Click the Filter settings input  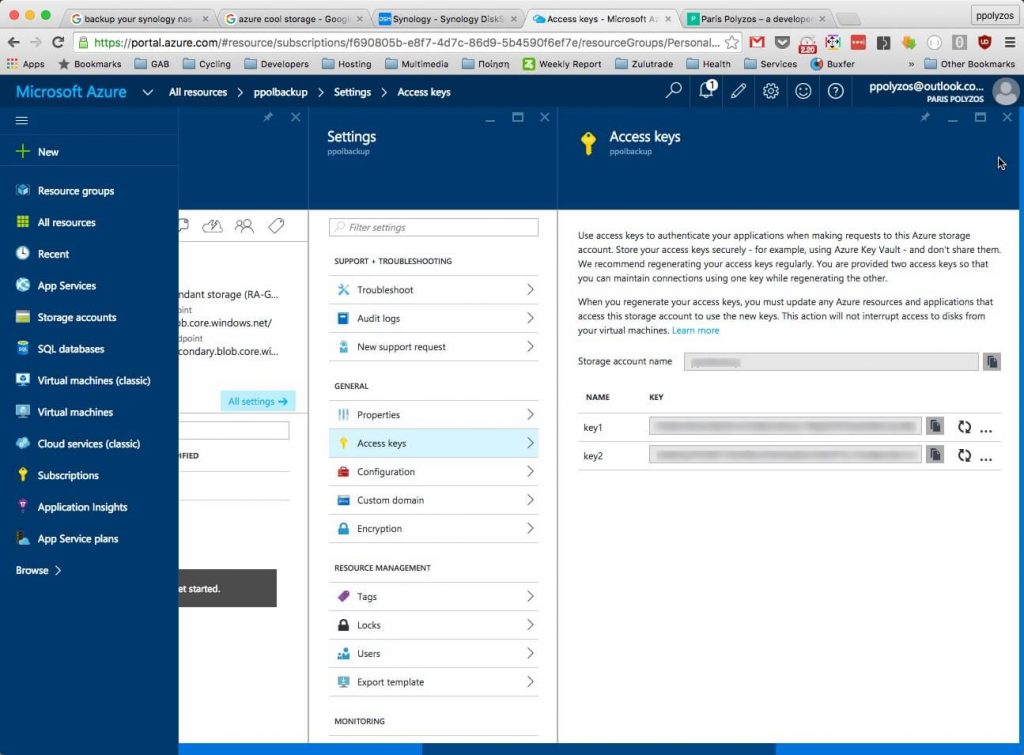(x=434, y=227)
